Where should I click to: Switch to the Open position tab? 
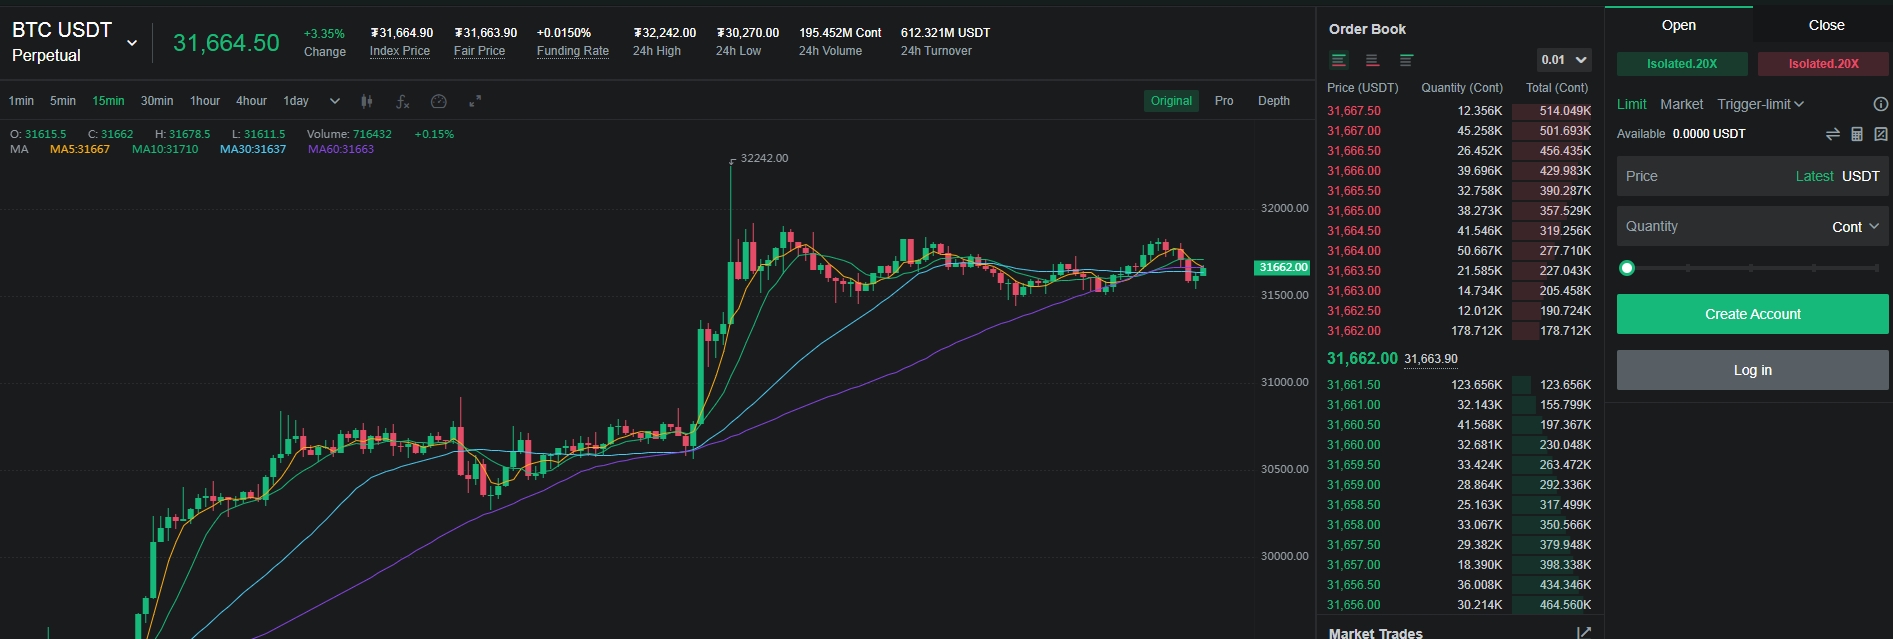pos(1678,25)
